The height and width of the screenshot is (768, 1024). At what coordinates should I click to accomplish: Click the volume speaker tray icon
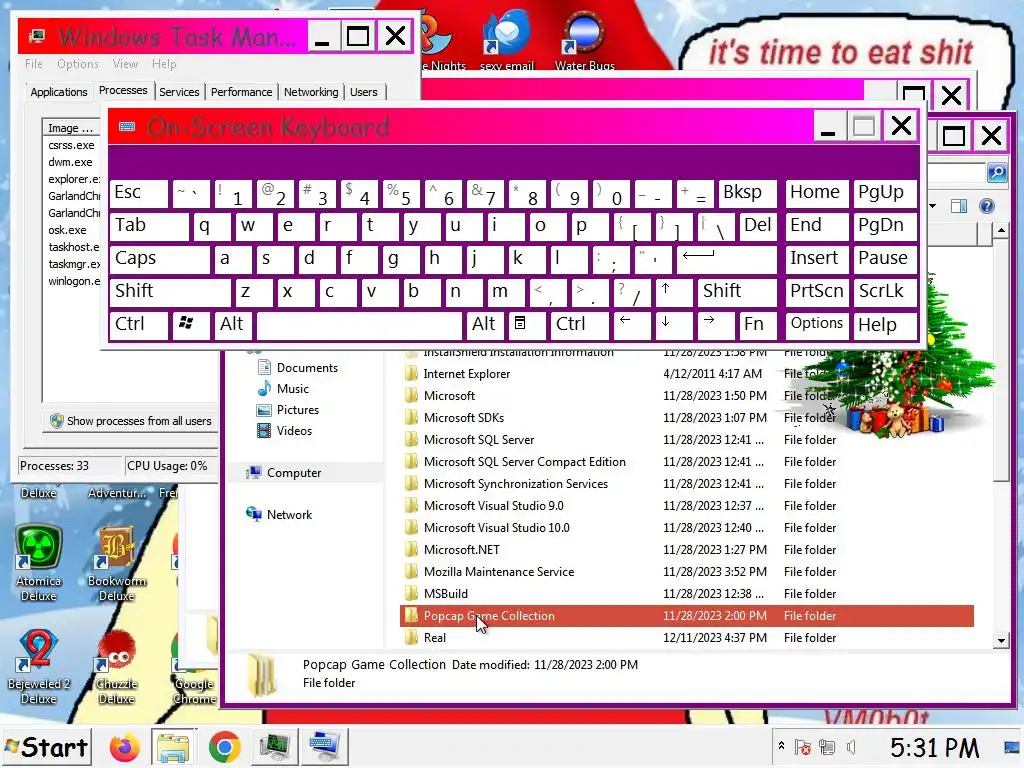(x=852, y=747)
